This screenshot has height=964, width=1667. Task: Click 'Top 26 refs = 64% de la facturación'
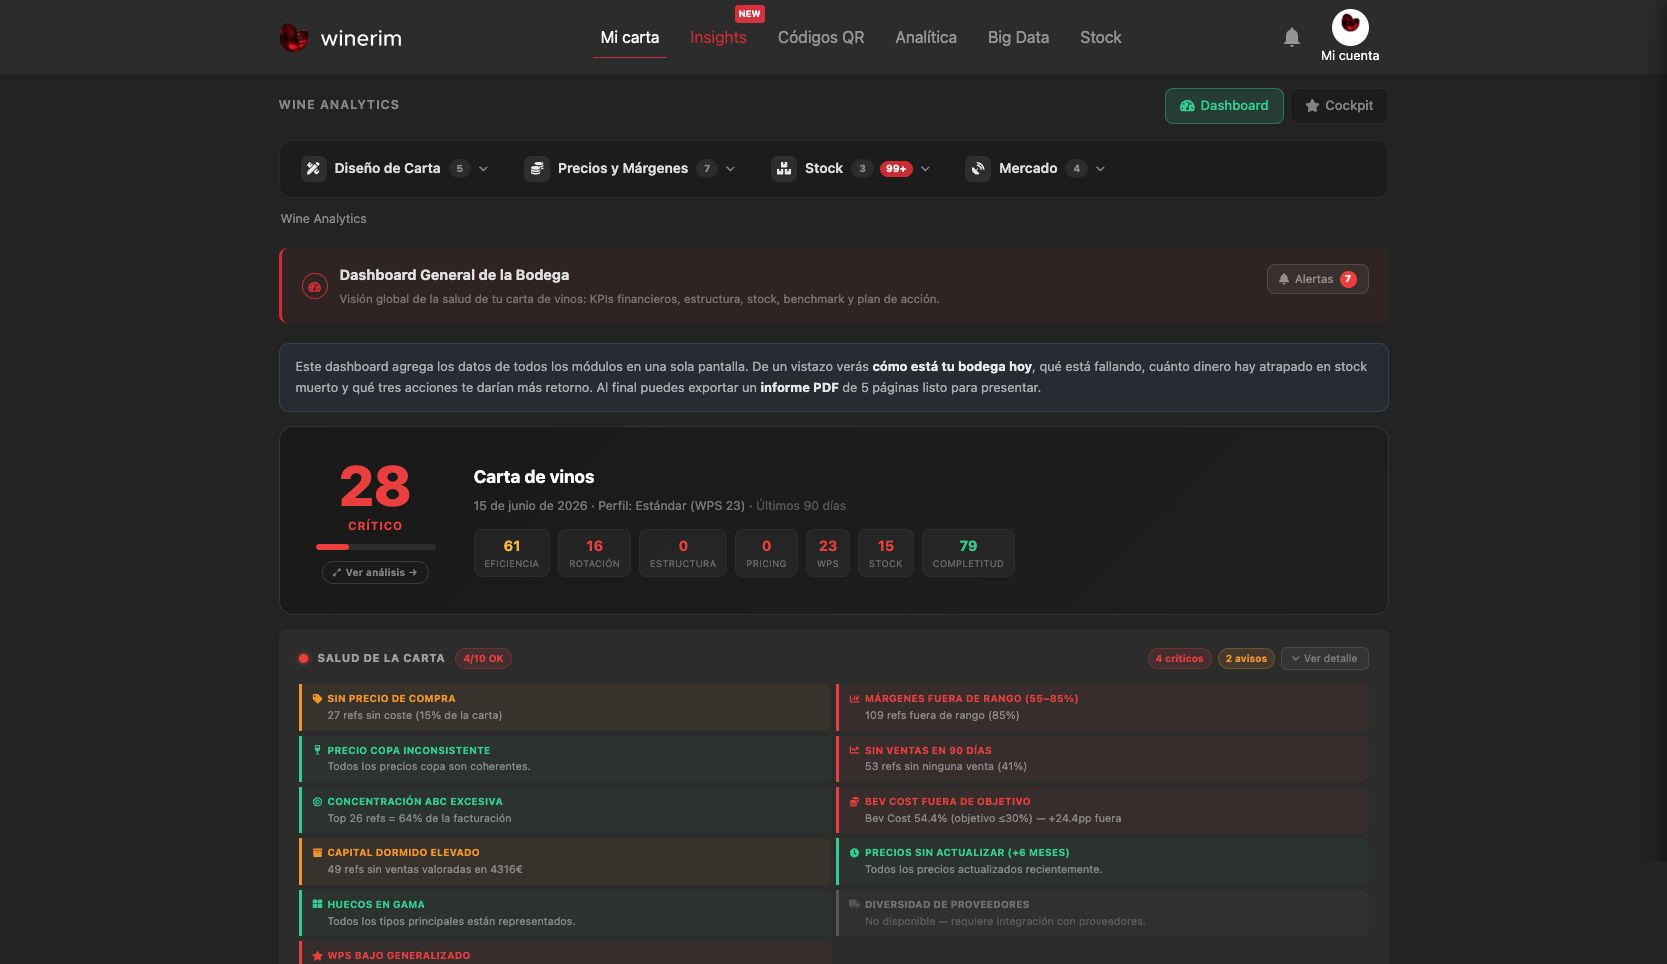(419, 818)
